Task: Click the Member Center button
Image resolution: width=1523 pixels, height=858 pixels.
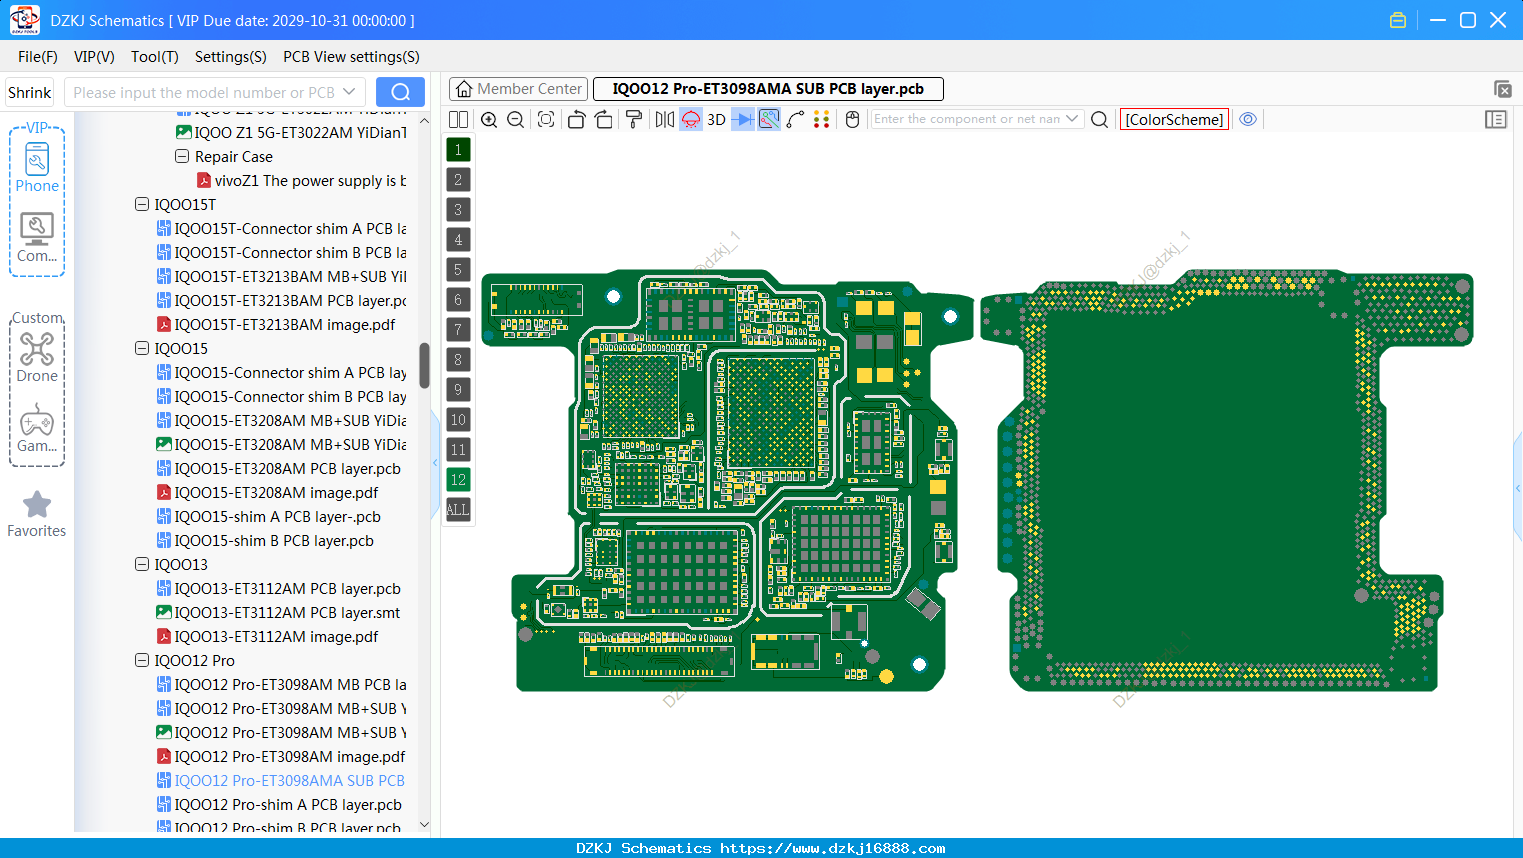Action: [x=518, y=89]
